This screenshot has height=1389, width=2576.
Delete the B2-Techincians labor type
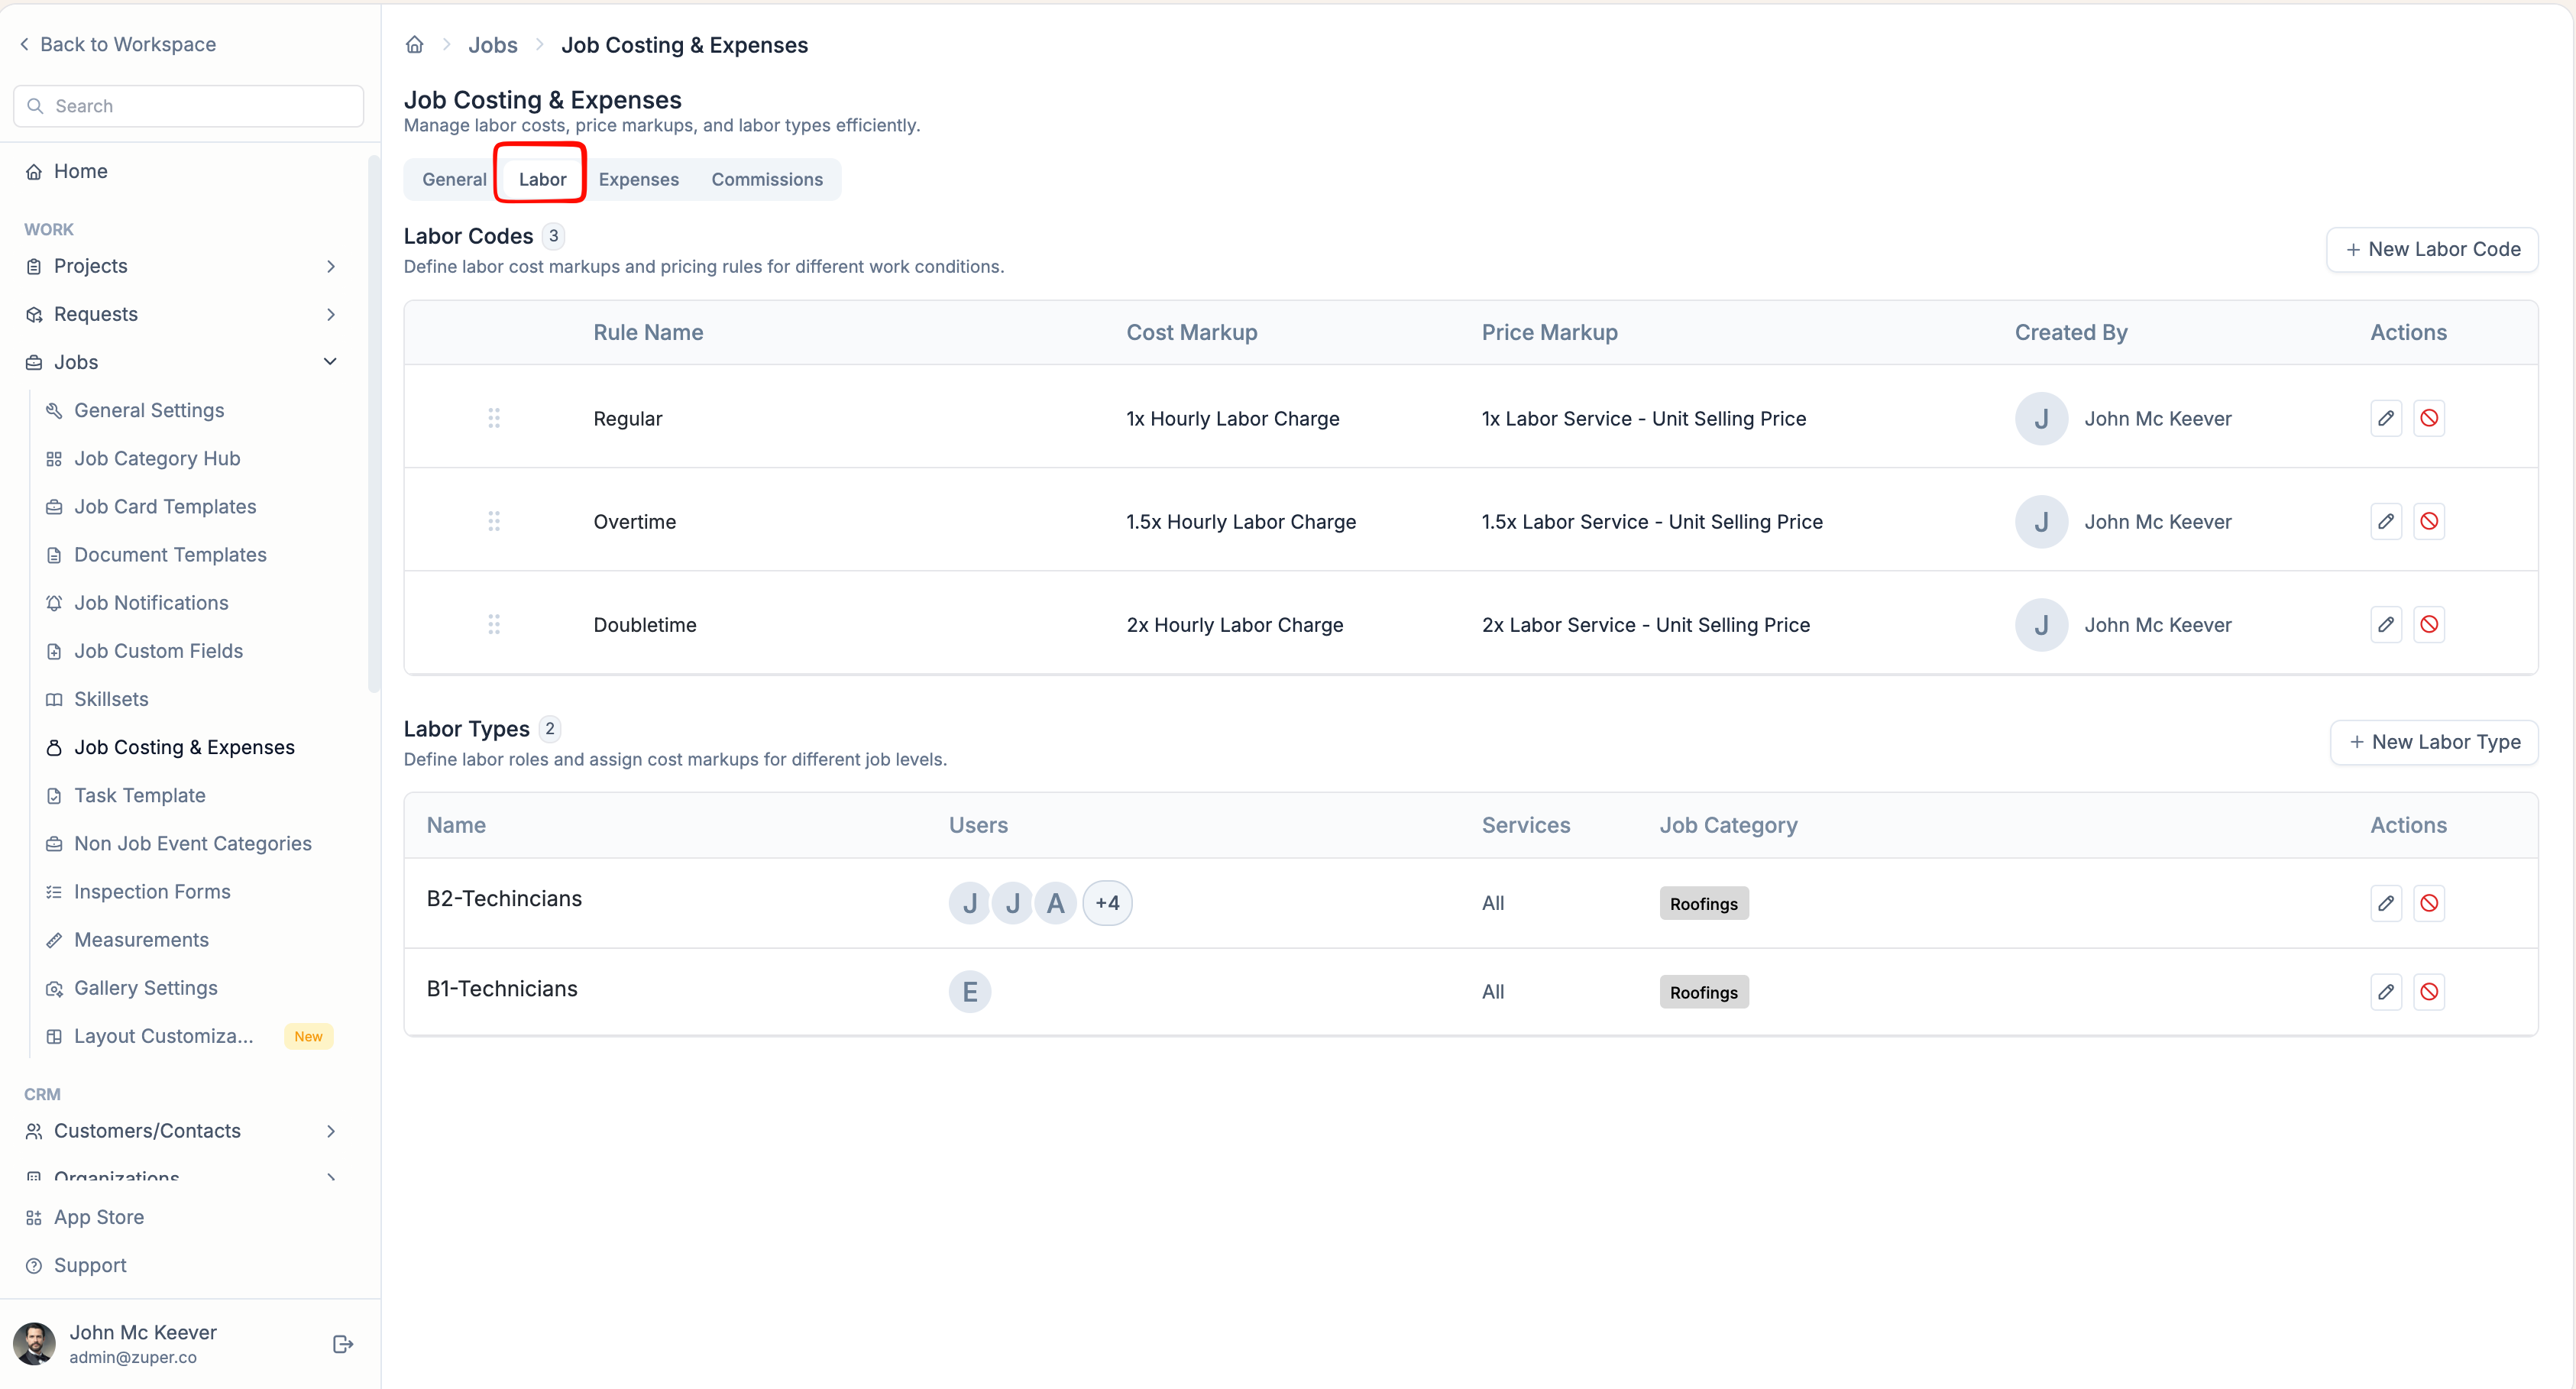pyautogui.click(x=2429, y=903)
